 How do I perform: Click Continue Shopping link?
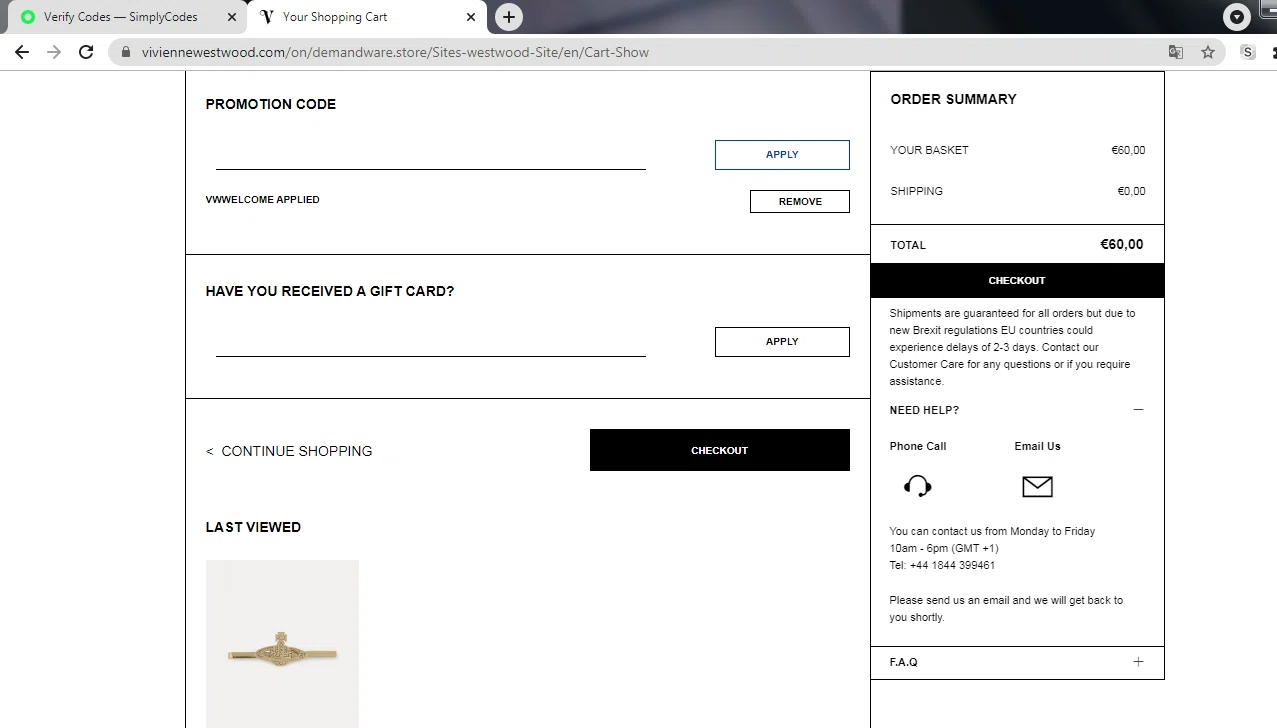tap(289, 451)
